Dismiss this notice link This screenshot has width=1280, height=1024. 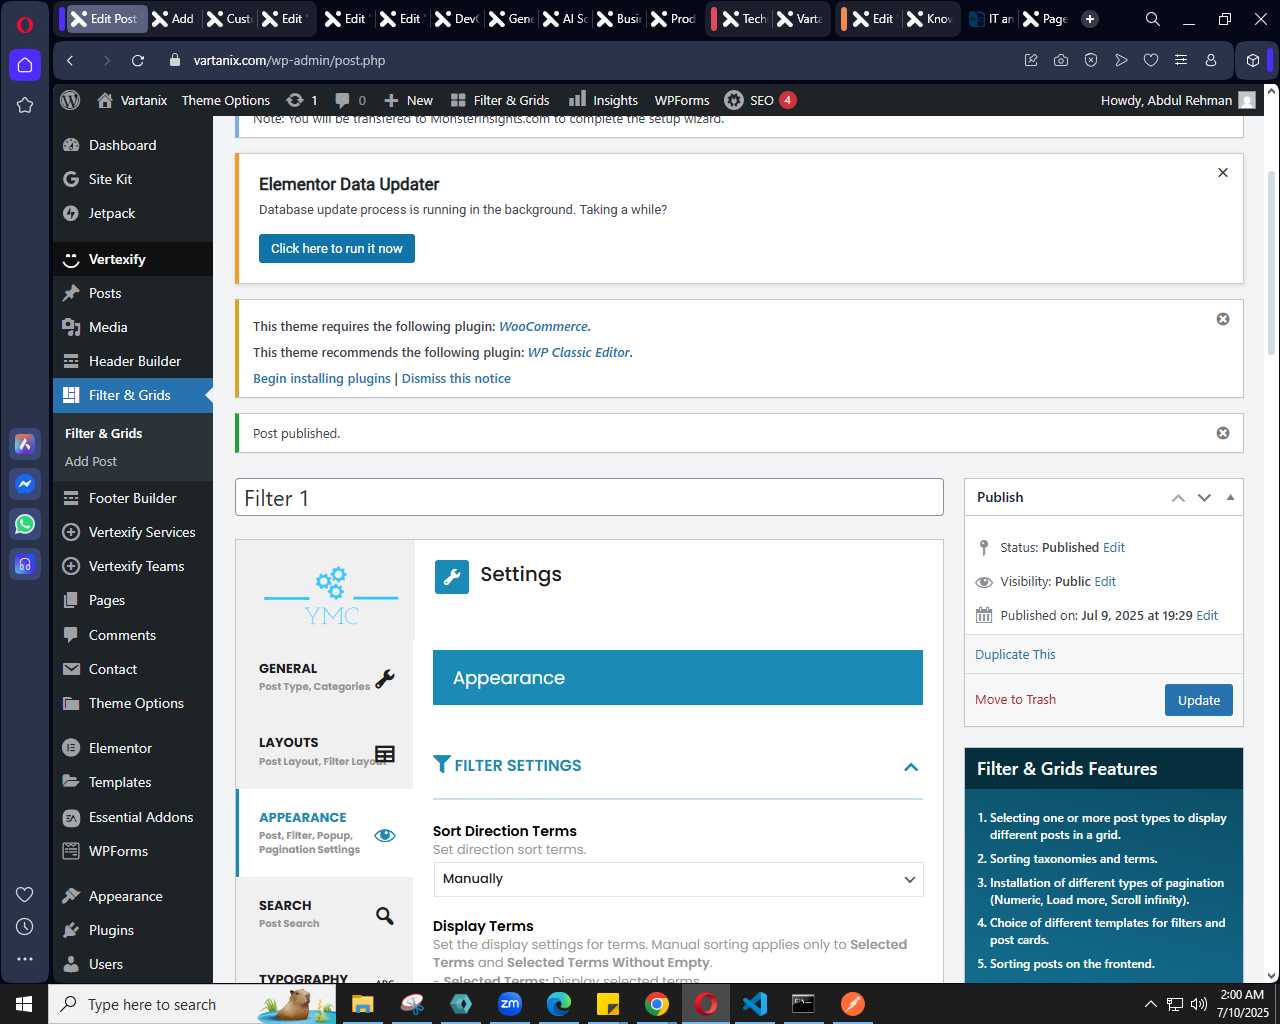(456, 378)
